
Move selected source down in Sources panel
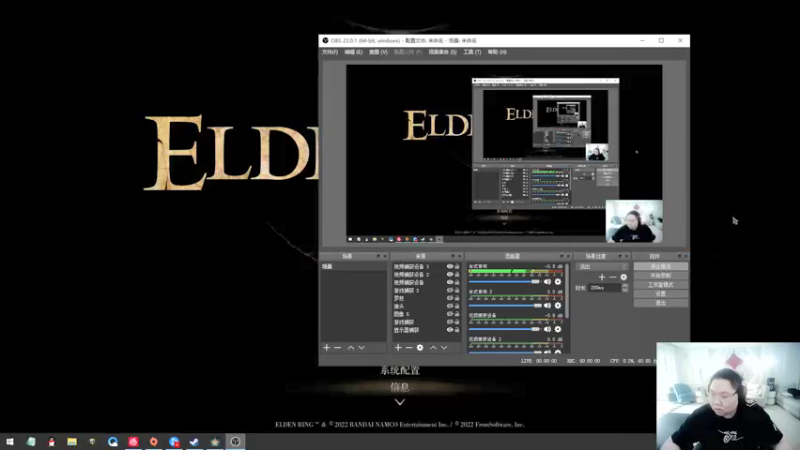(x=444, y=347)
